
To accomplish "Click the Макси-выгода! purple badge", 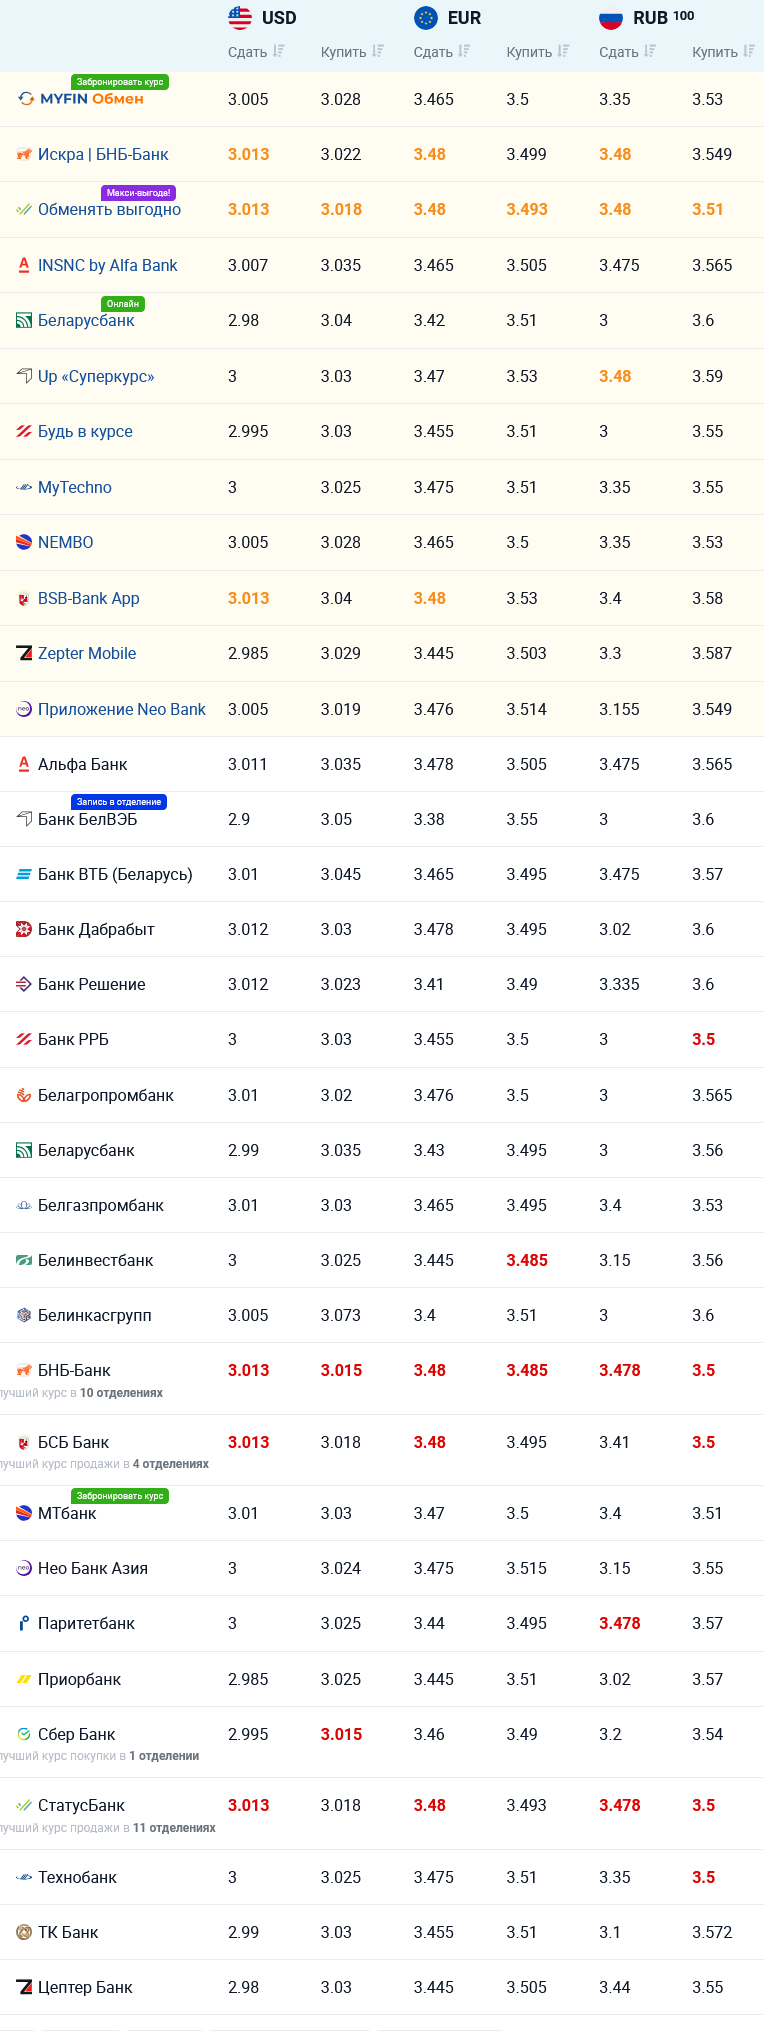I will click(138, 193).
